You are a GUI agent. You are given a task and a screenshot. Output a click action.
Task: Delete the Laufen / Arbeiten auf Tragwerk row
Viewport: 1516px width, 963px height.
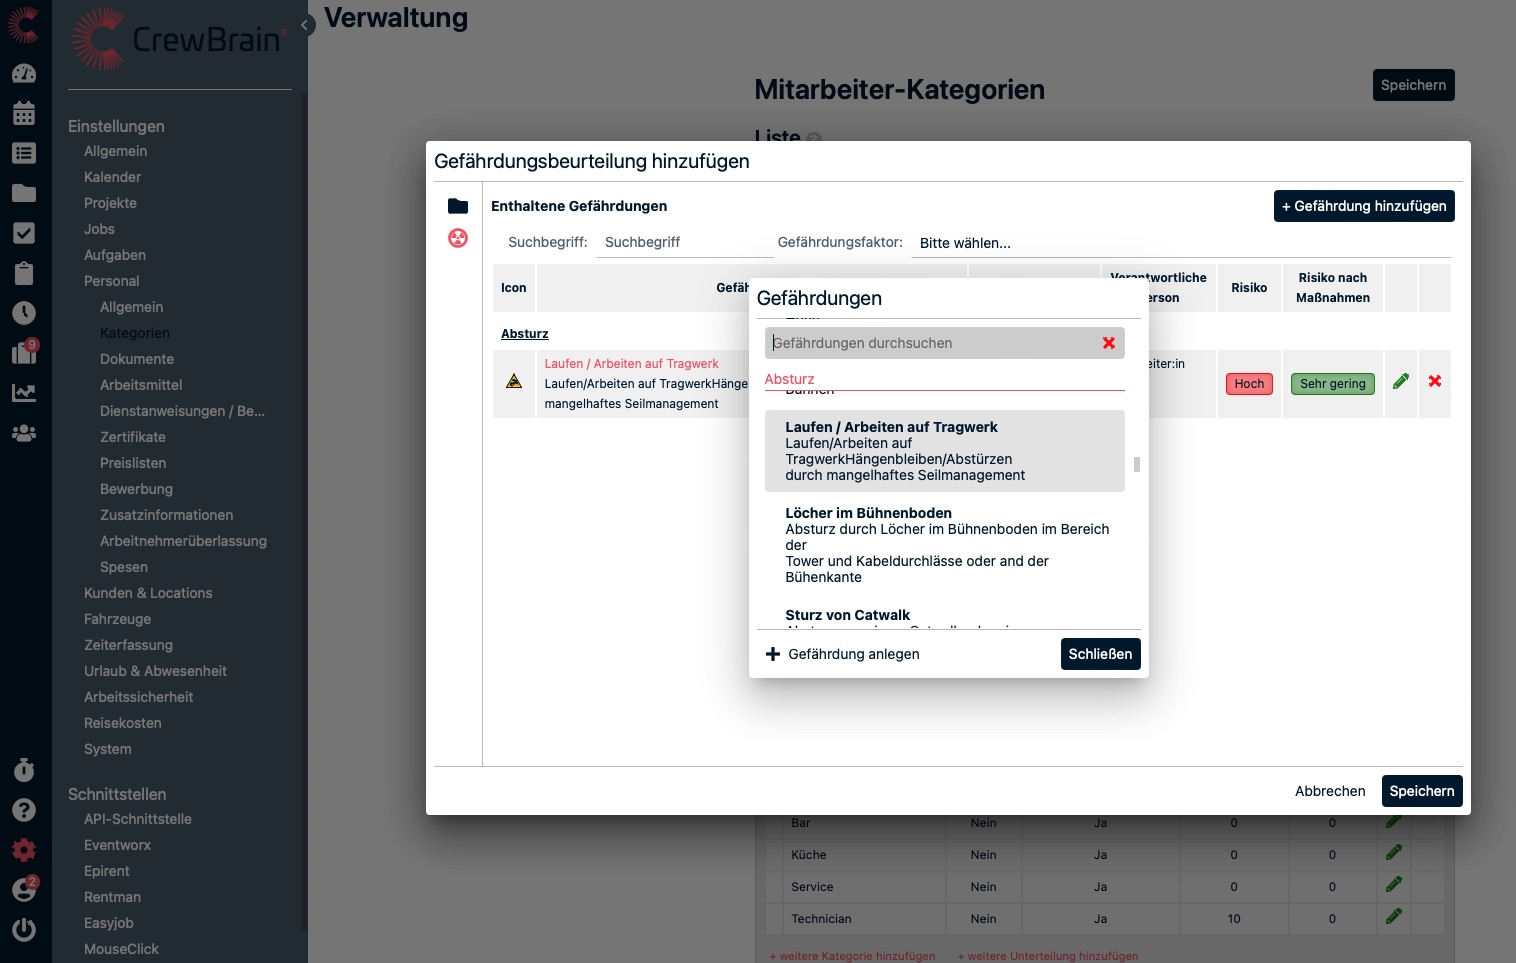coord(1434,381)
